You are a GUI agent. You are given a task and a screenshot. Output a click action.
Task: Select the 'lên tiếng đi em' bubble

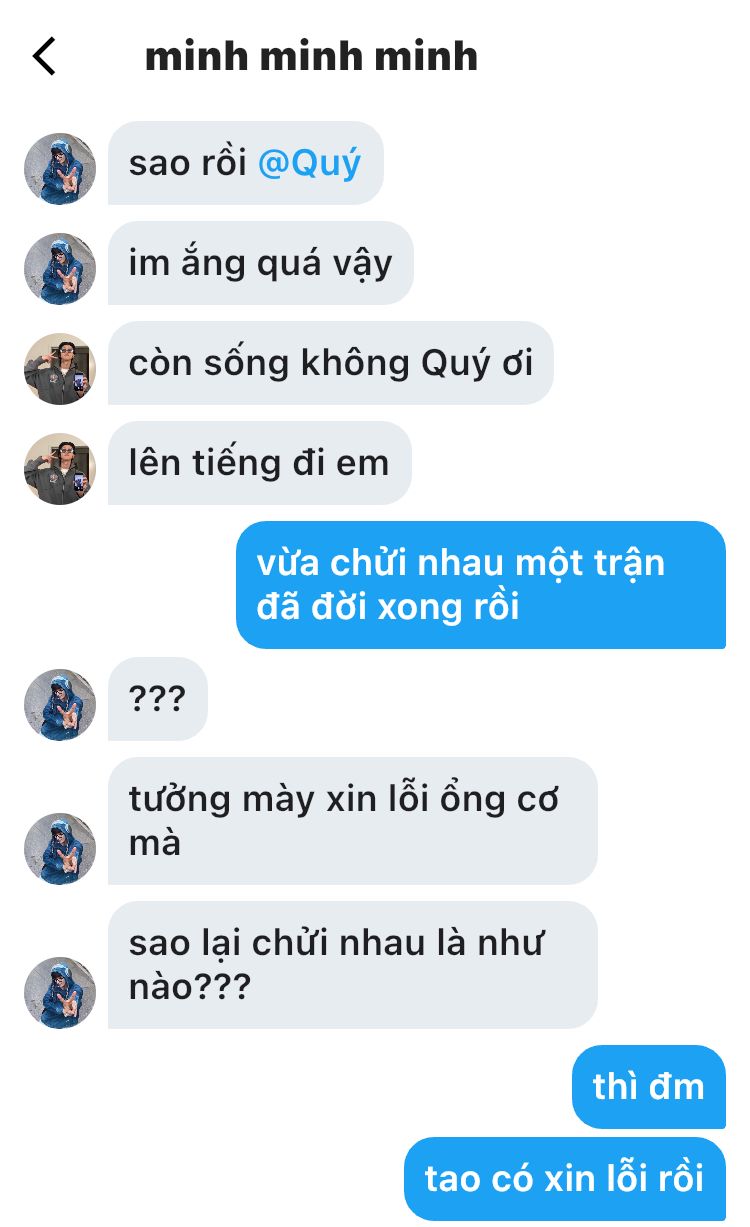[x=260, y=463]
